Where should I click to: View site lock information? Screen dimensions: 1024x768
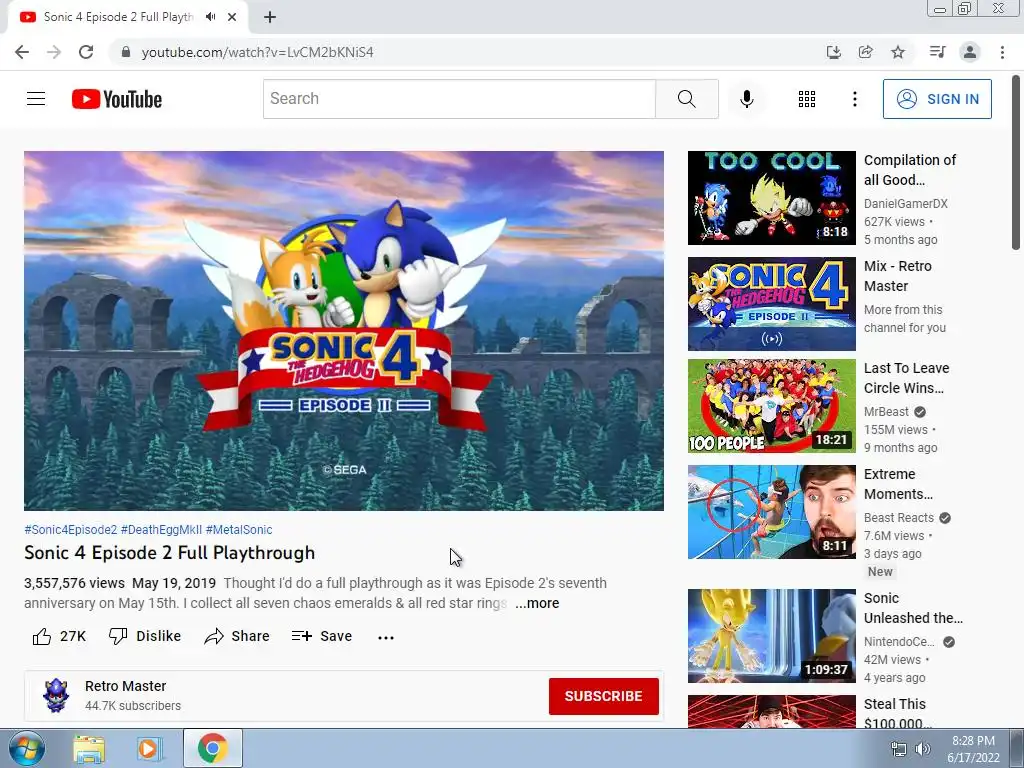(x=126, y=52)
